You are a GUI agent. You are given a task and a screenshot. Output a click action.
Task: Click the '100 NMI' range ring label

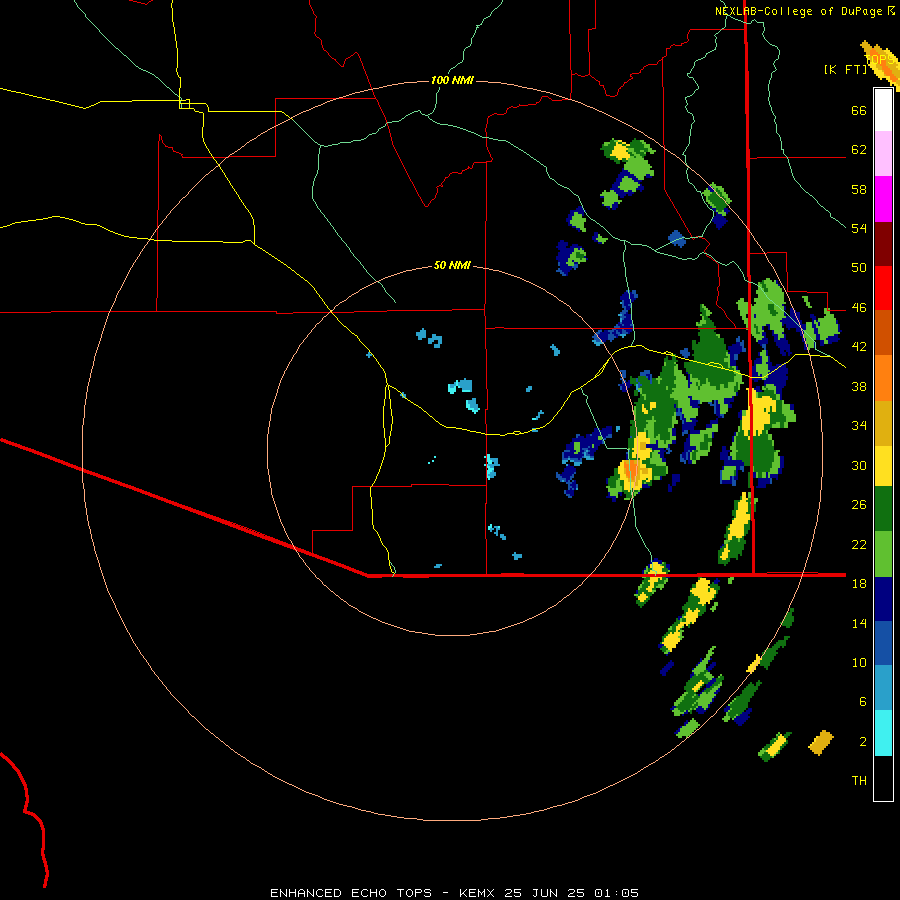coord(452,80)
